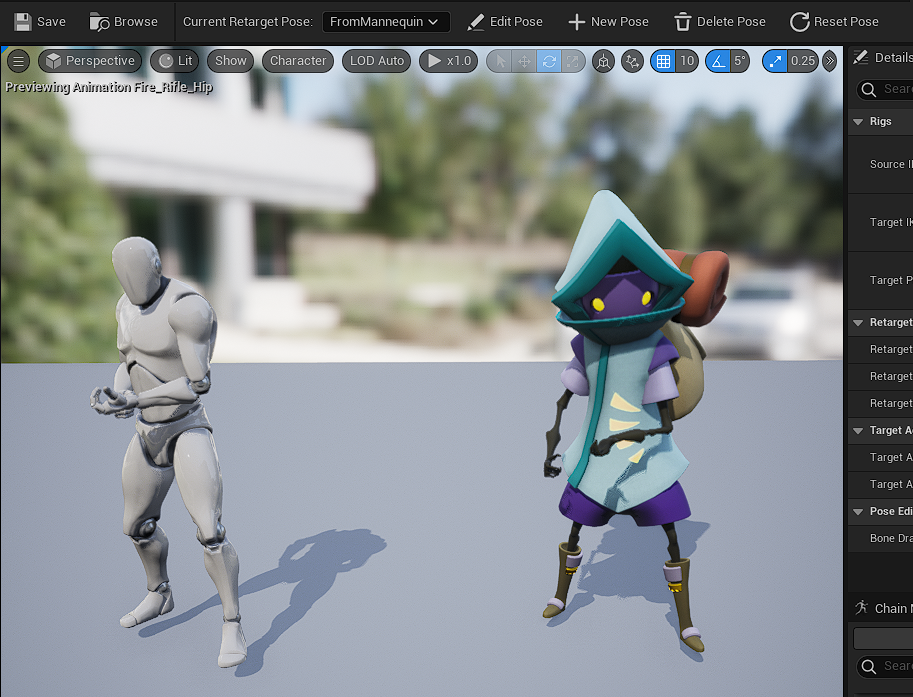Select the Bone Dra property row
Viewport: 913px width, 697px height.
coord(880,539)
